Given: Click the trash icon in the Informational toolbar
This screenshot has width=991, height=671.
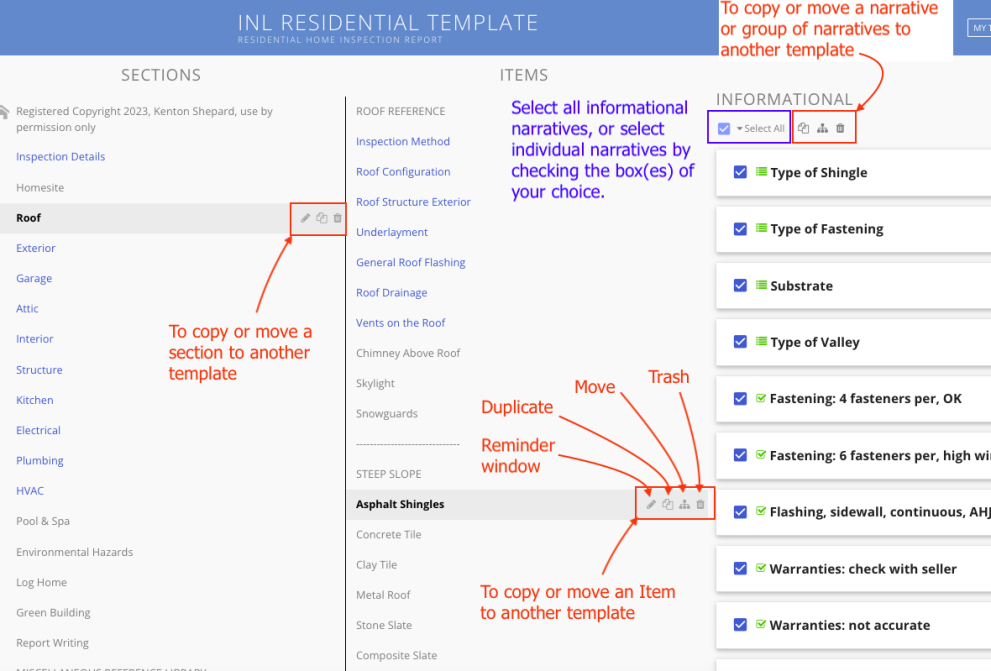Looking at the screenshot, I should click(841, 127).
